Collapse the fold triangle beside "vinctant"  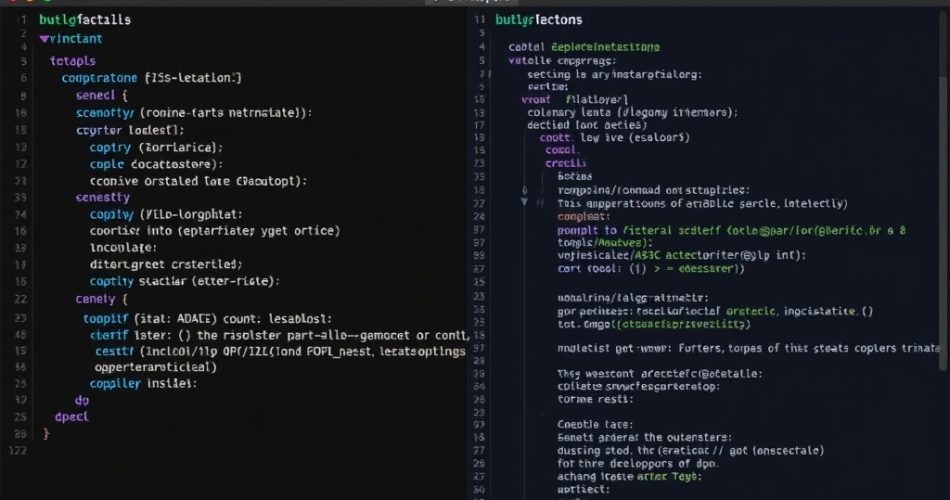[x=44, y=39]
